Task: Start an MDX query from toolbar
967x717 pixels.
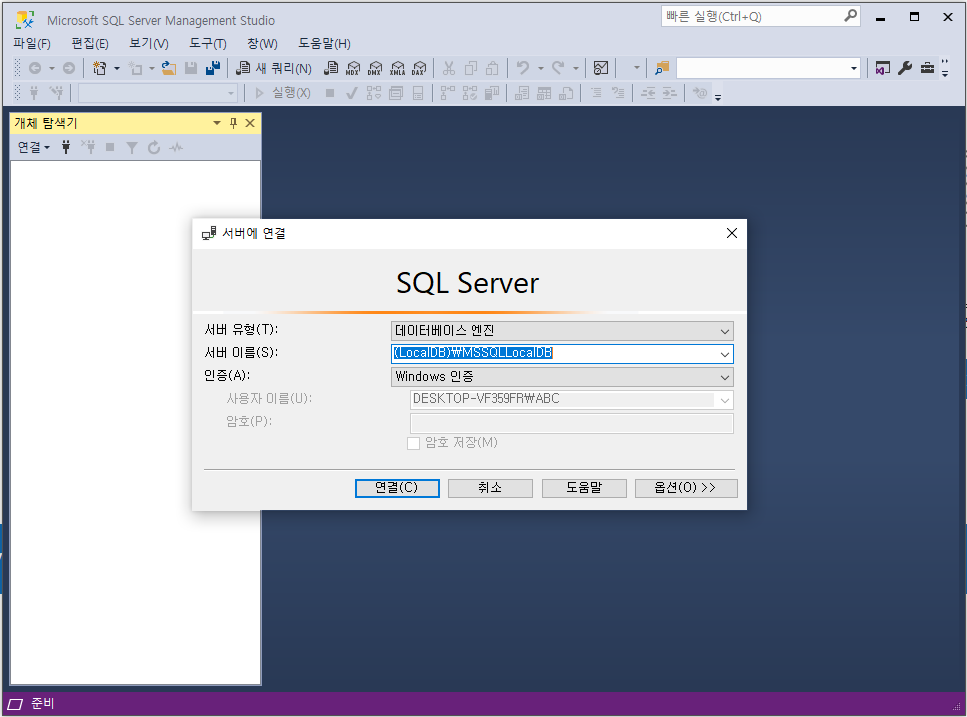Action: (353, 68)
